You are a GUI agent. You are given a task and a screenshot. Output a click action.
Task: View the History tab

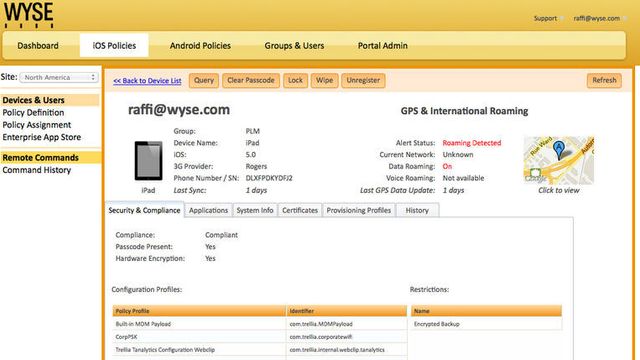[417, 210]
